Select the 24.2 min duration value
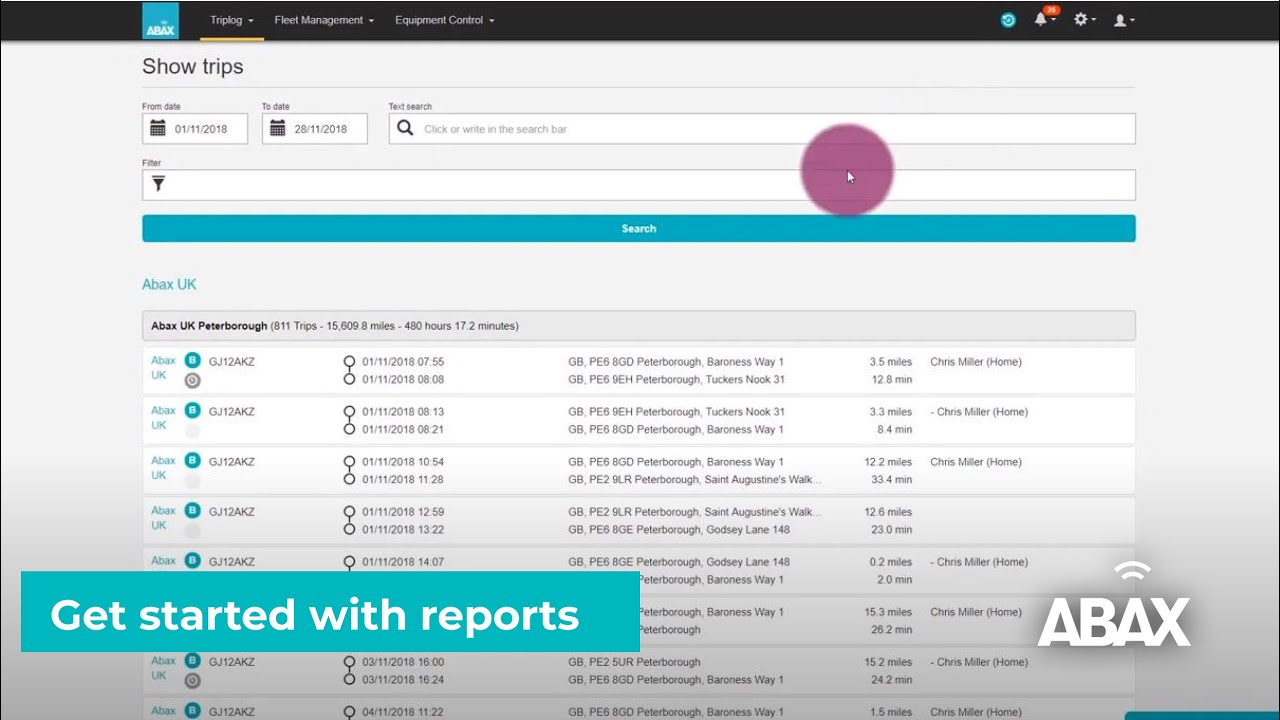Viewport: 1280px width, 720px height. pos(891,680)
